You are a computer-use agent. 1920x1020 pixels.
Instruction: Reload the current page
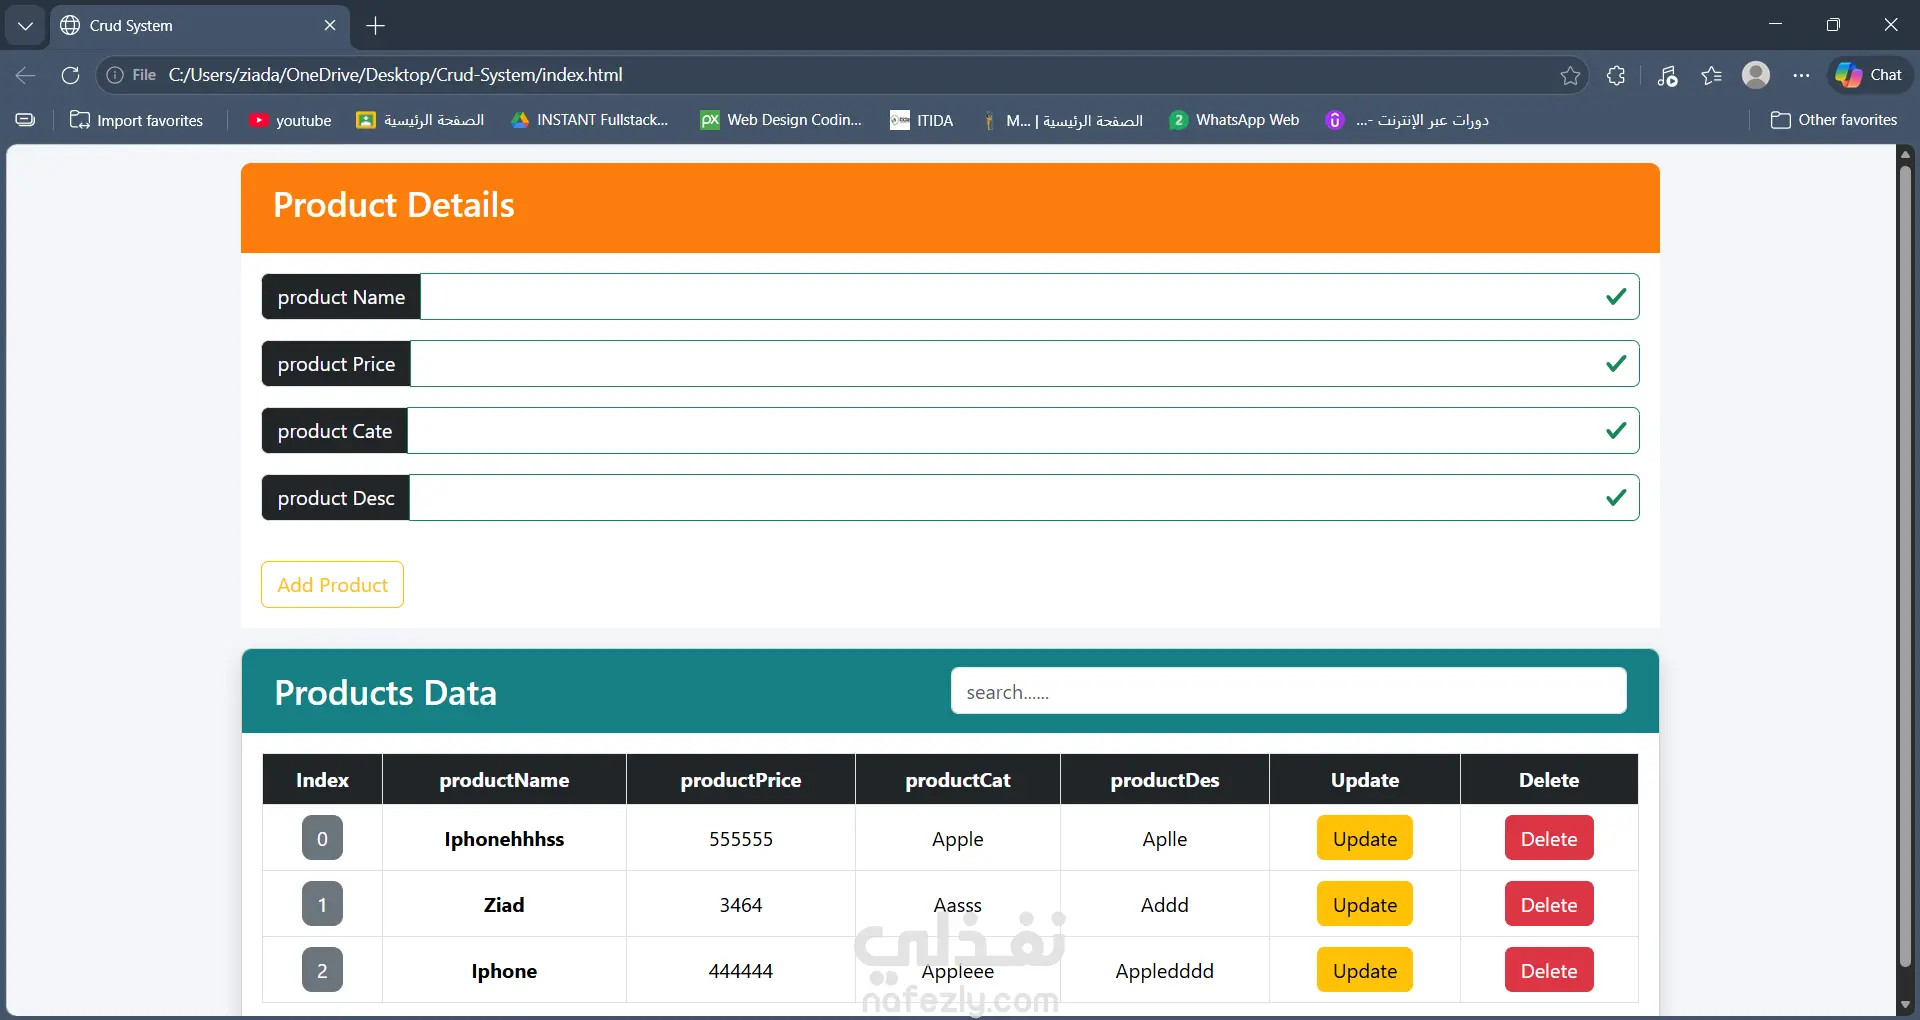70,75
